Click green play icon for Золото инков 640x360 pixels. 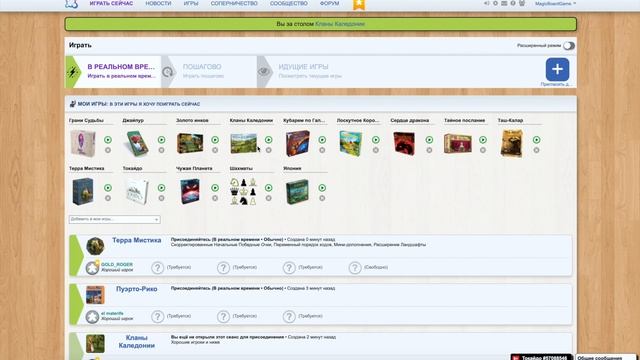215,140
